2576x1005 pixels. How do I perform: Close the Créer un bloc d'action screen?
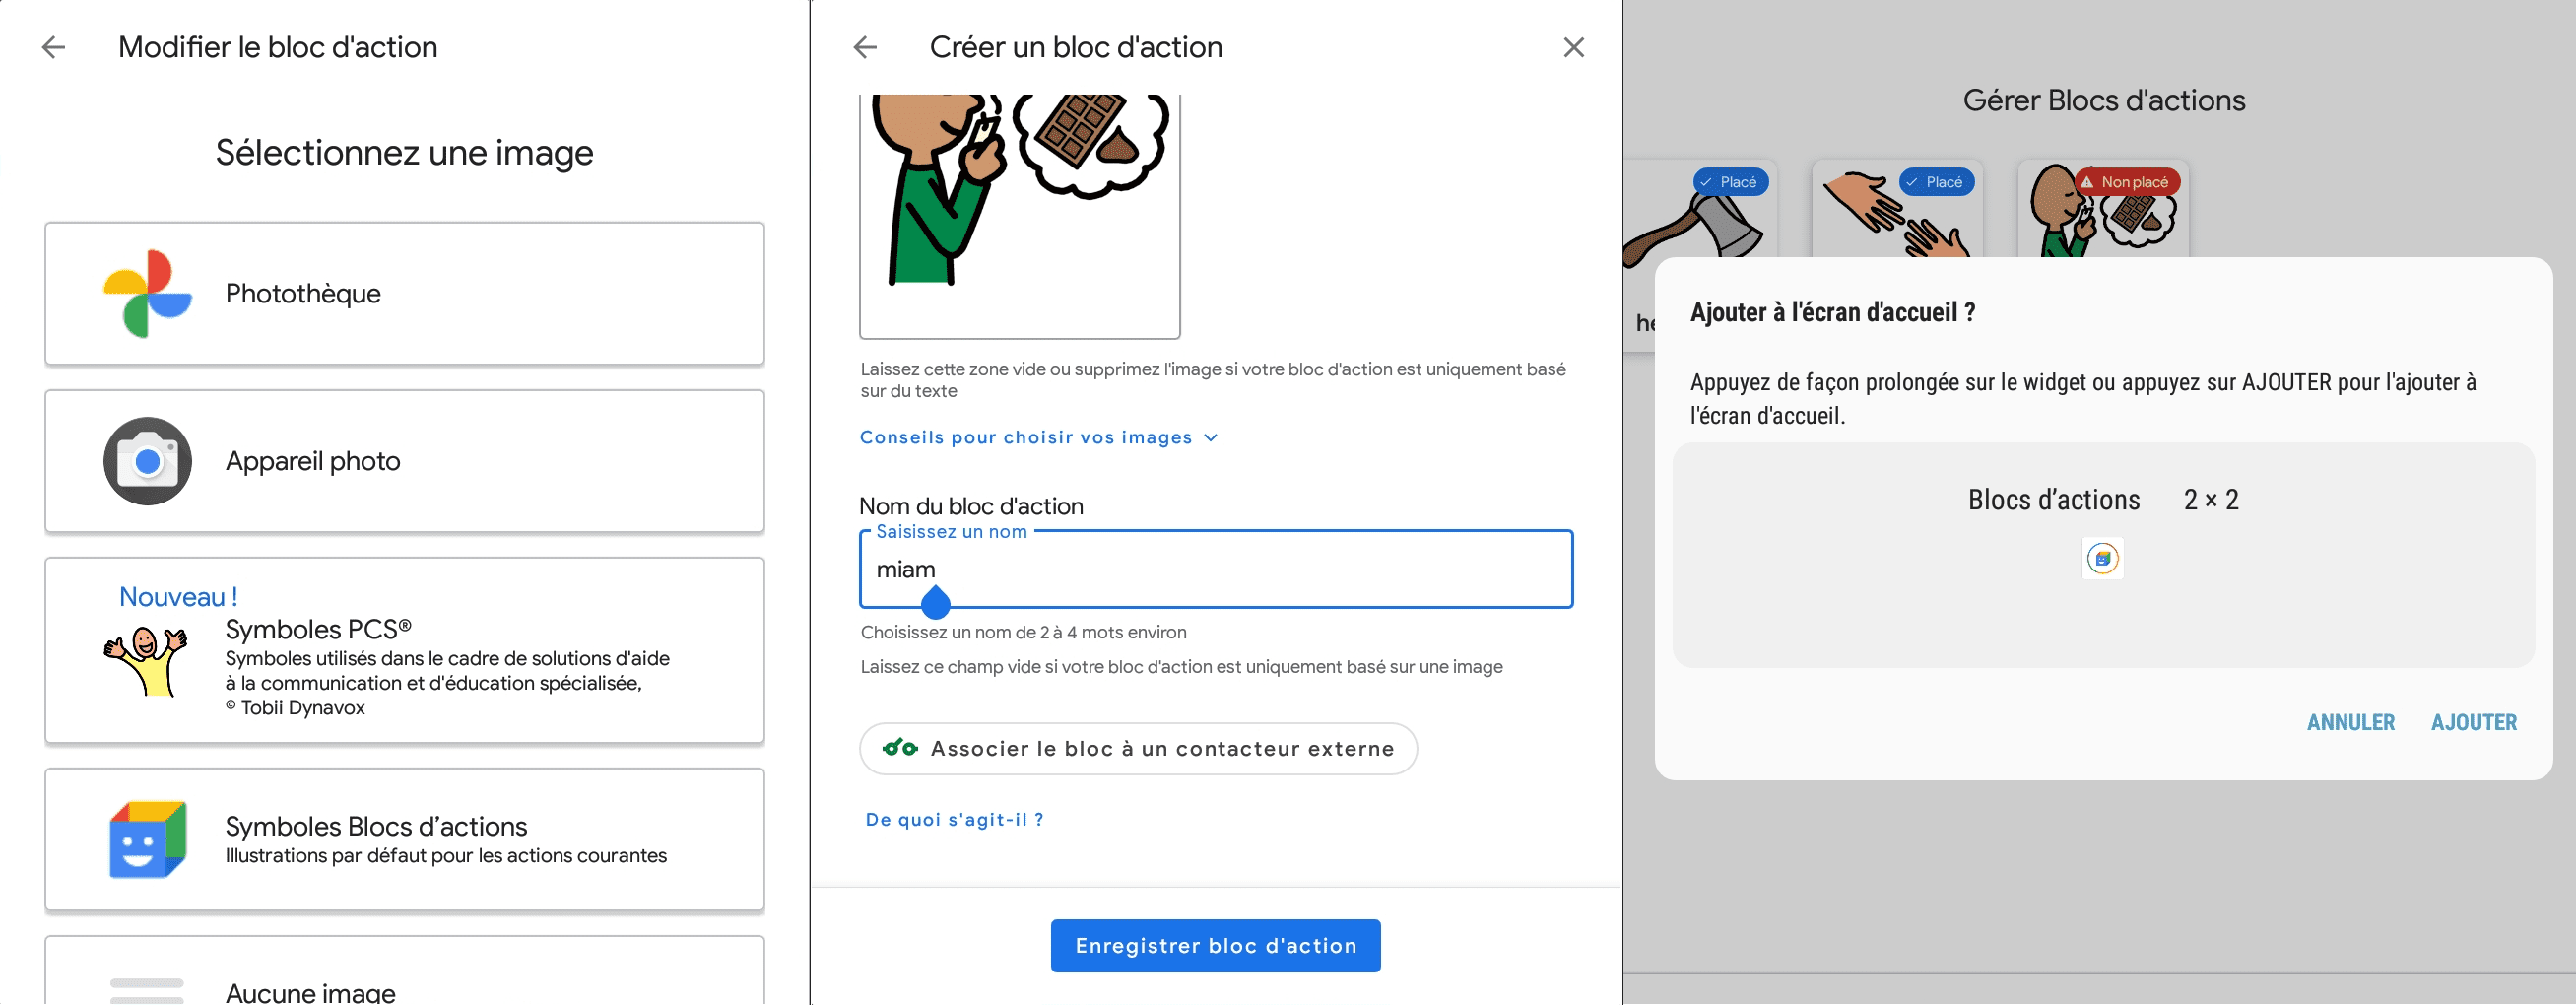point(1573,47)
